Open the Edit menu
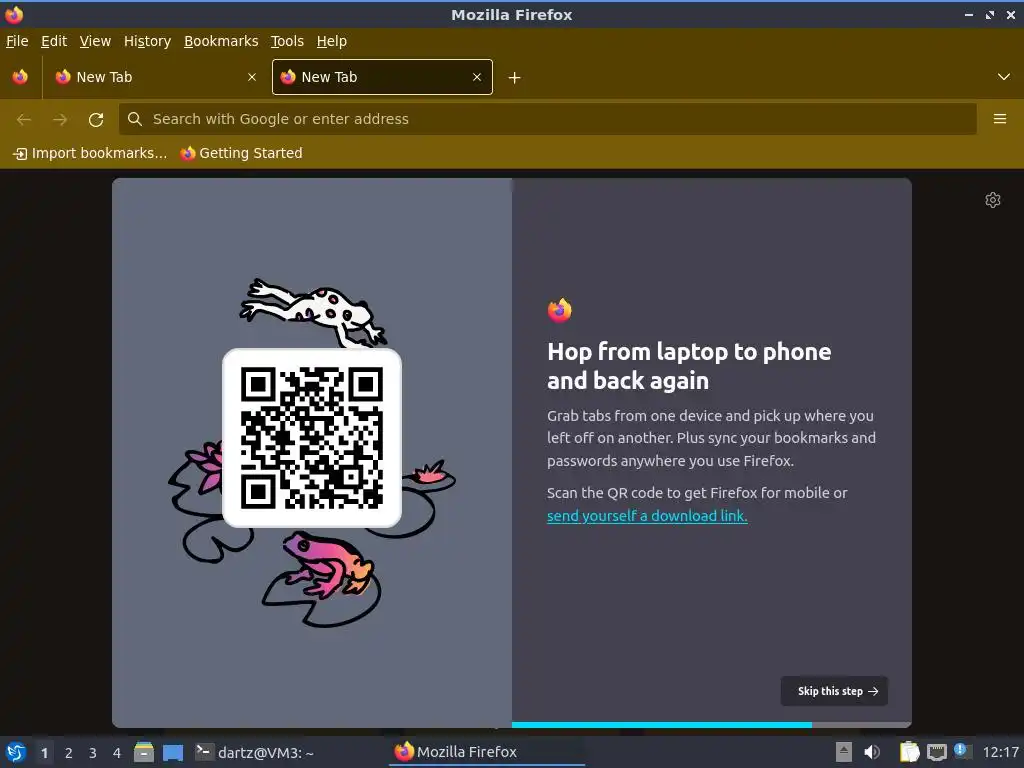 tap(54, 41)
